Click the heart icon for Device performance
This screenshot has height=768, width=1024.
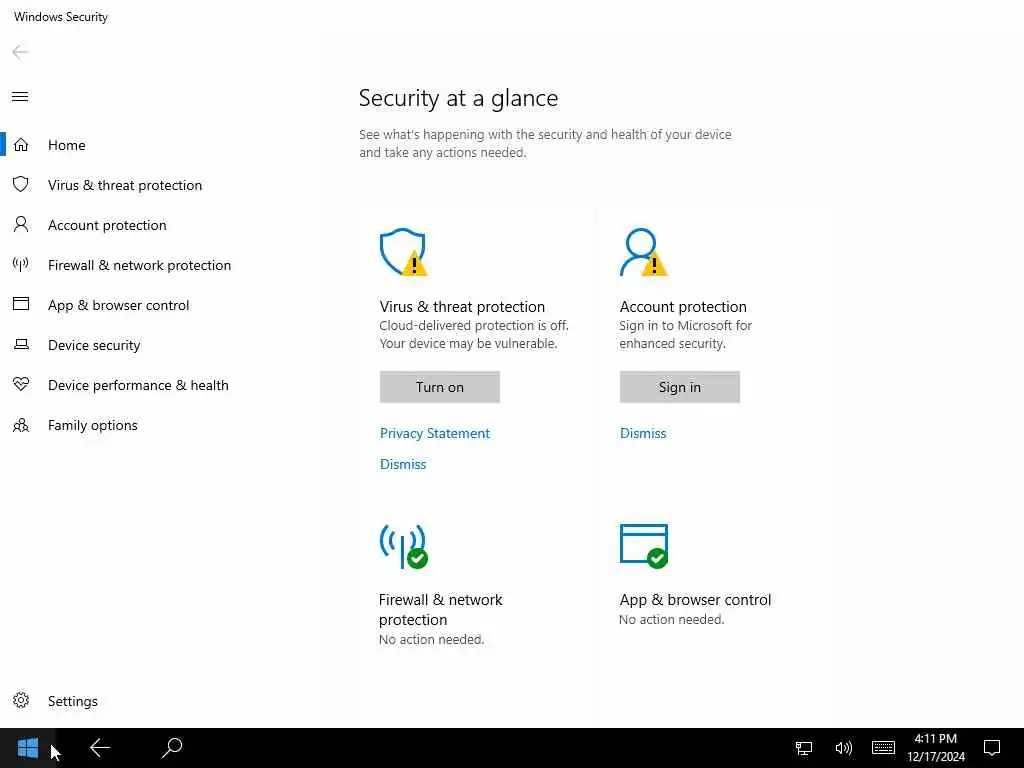pyautogui.click(x=21, y=384)
